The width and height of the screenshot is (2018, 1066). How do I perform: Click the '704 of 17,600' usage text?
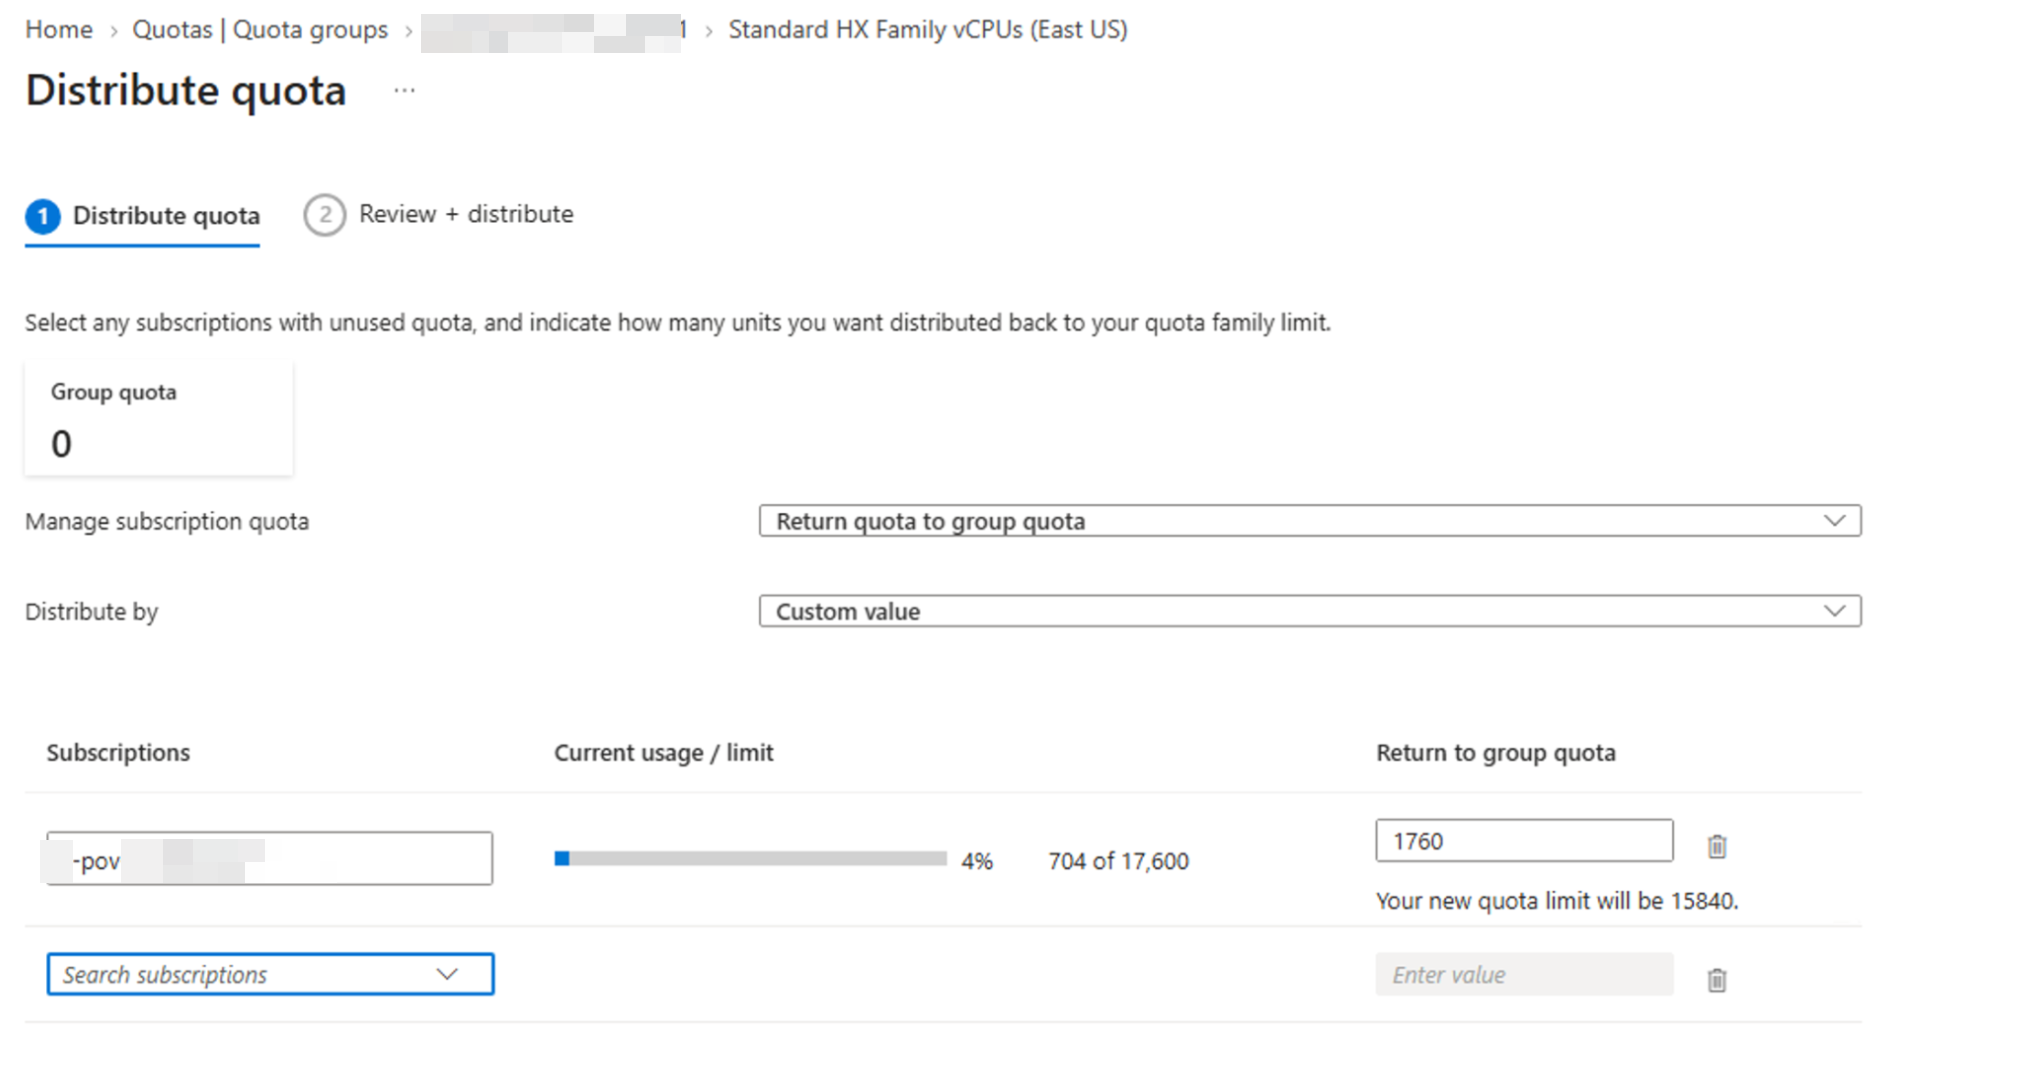pos(1118,861)
